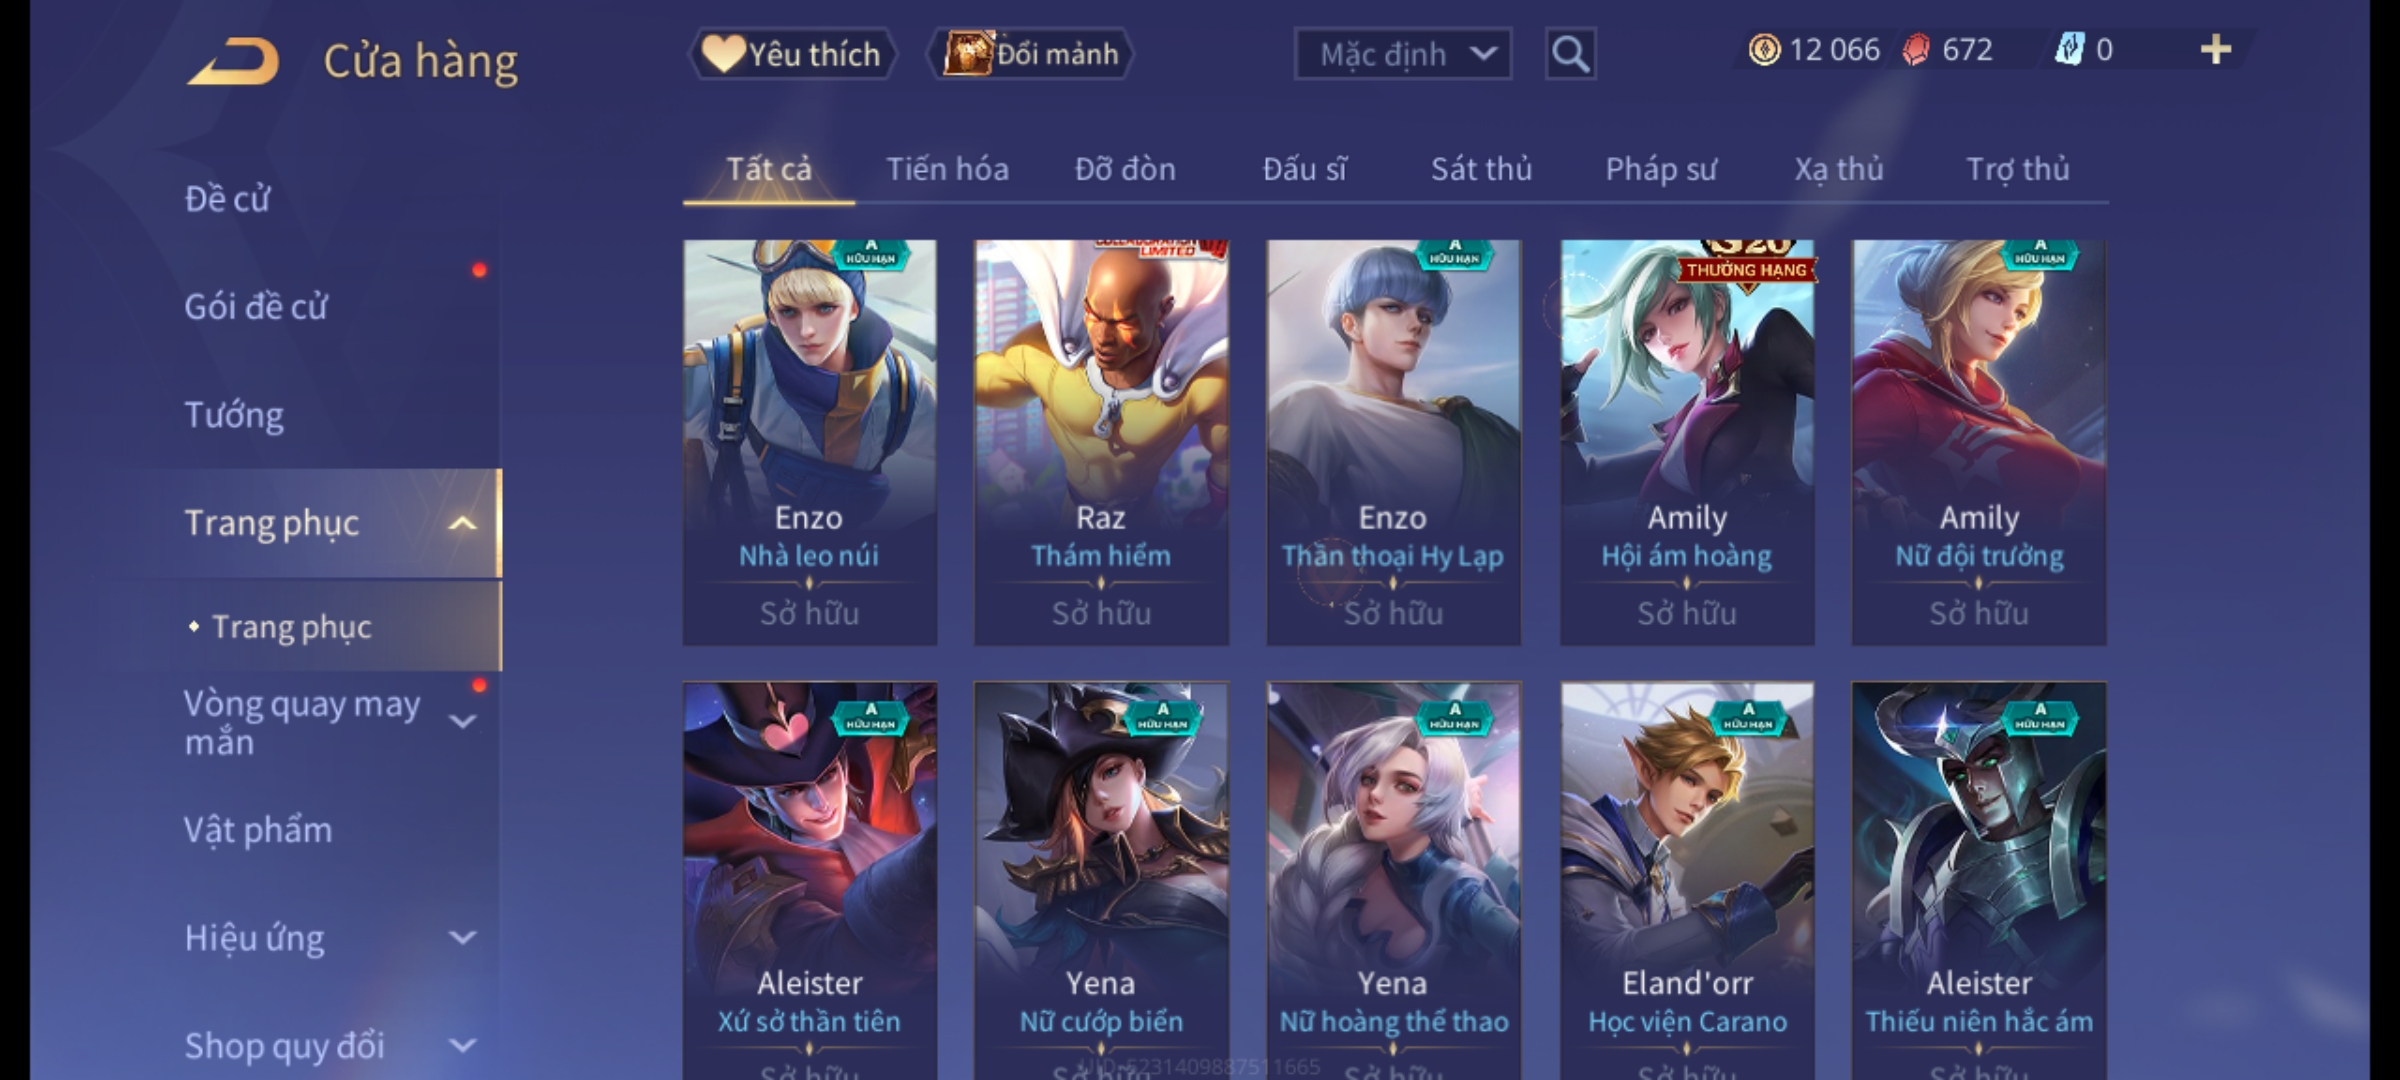Tap the plus icon to add currency
The width and height of the screenshot is (2400, 1080).
[2216, 50]
